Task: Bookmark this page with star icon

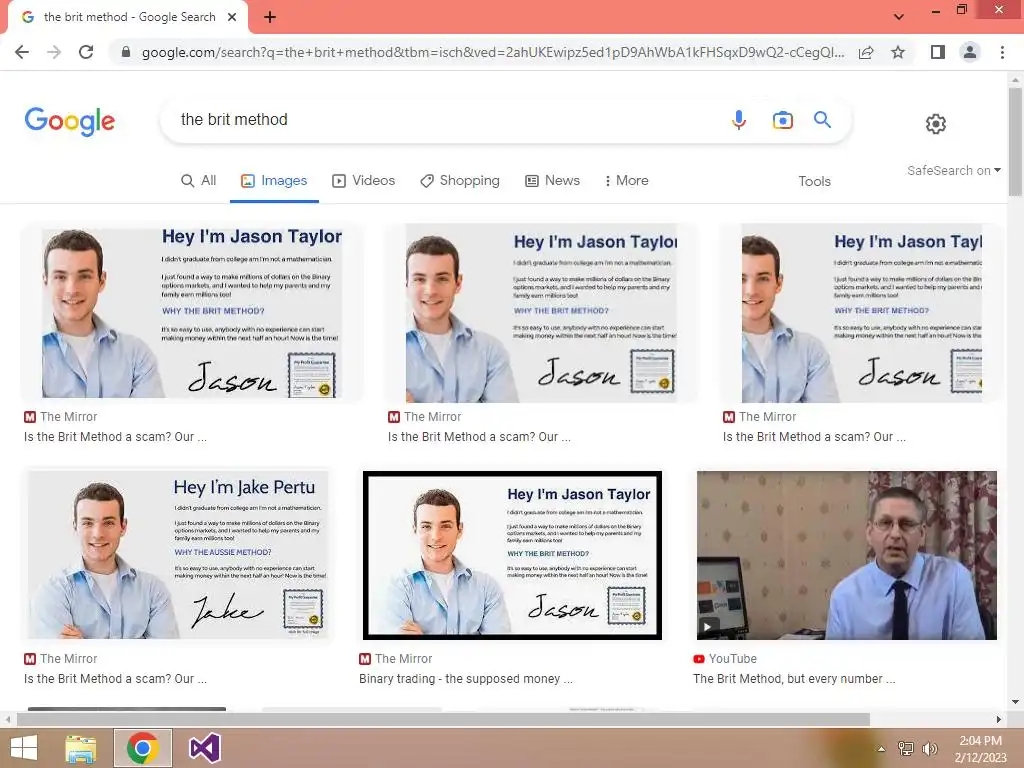Action: tap(898, 52)
